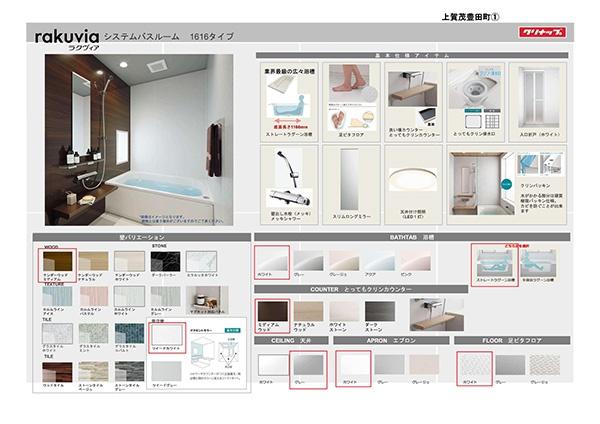Select the white floor swatch
Image resolution: width=600 pixels, height=424 pixels.
click(474, 365)
